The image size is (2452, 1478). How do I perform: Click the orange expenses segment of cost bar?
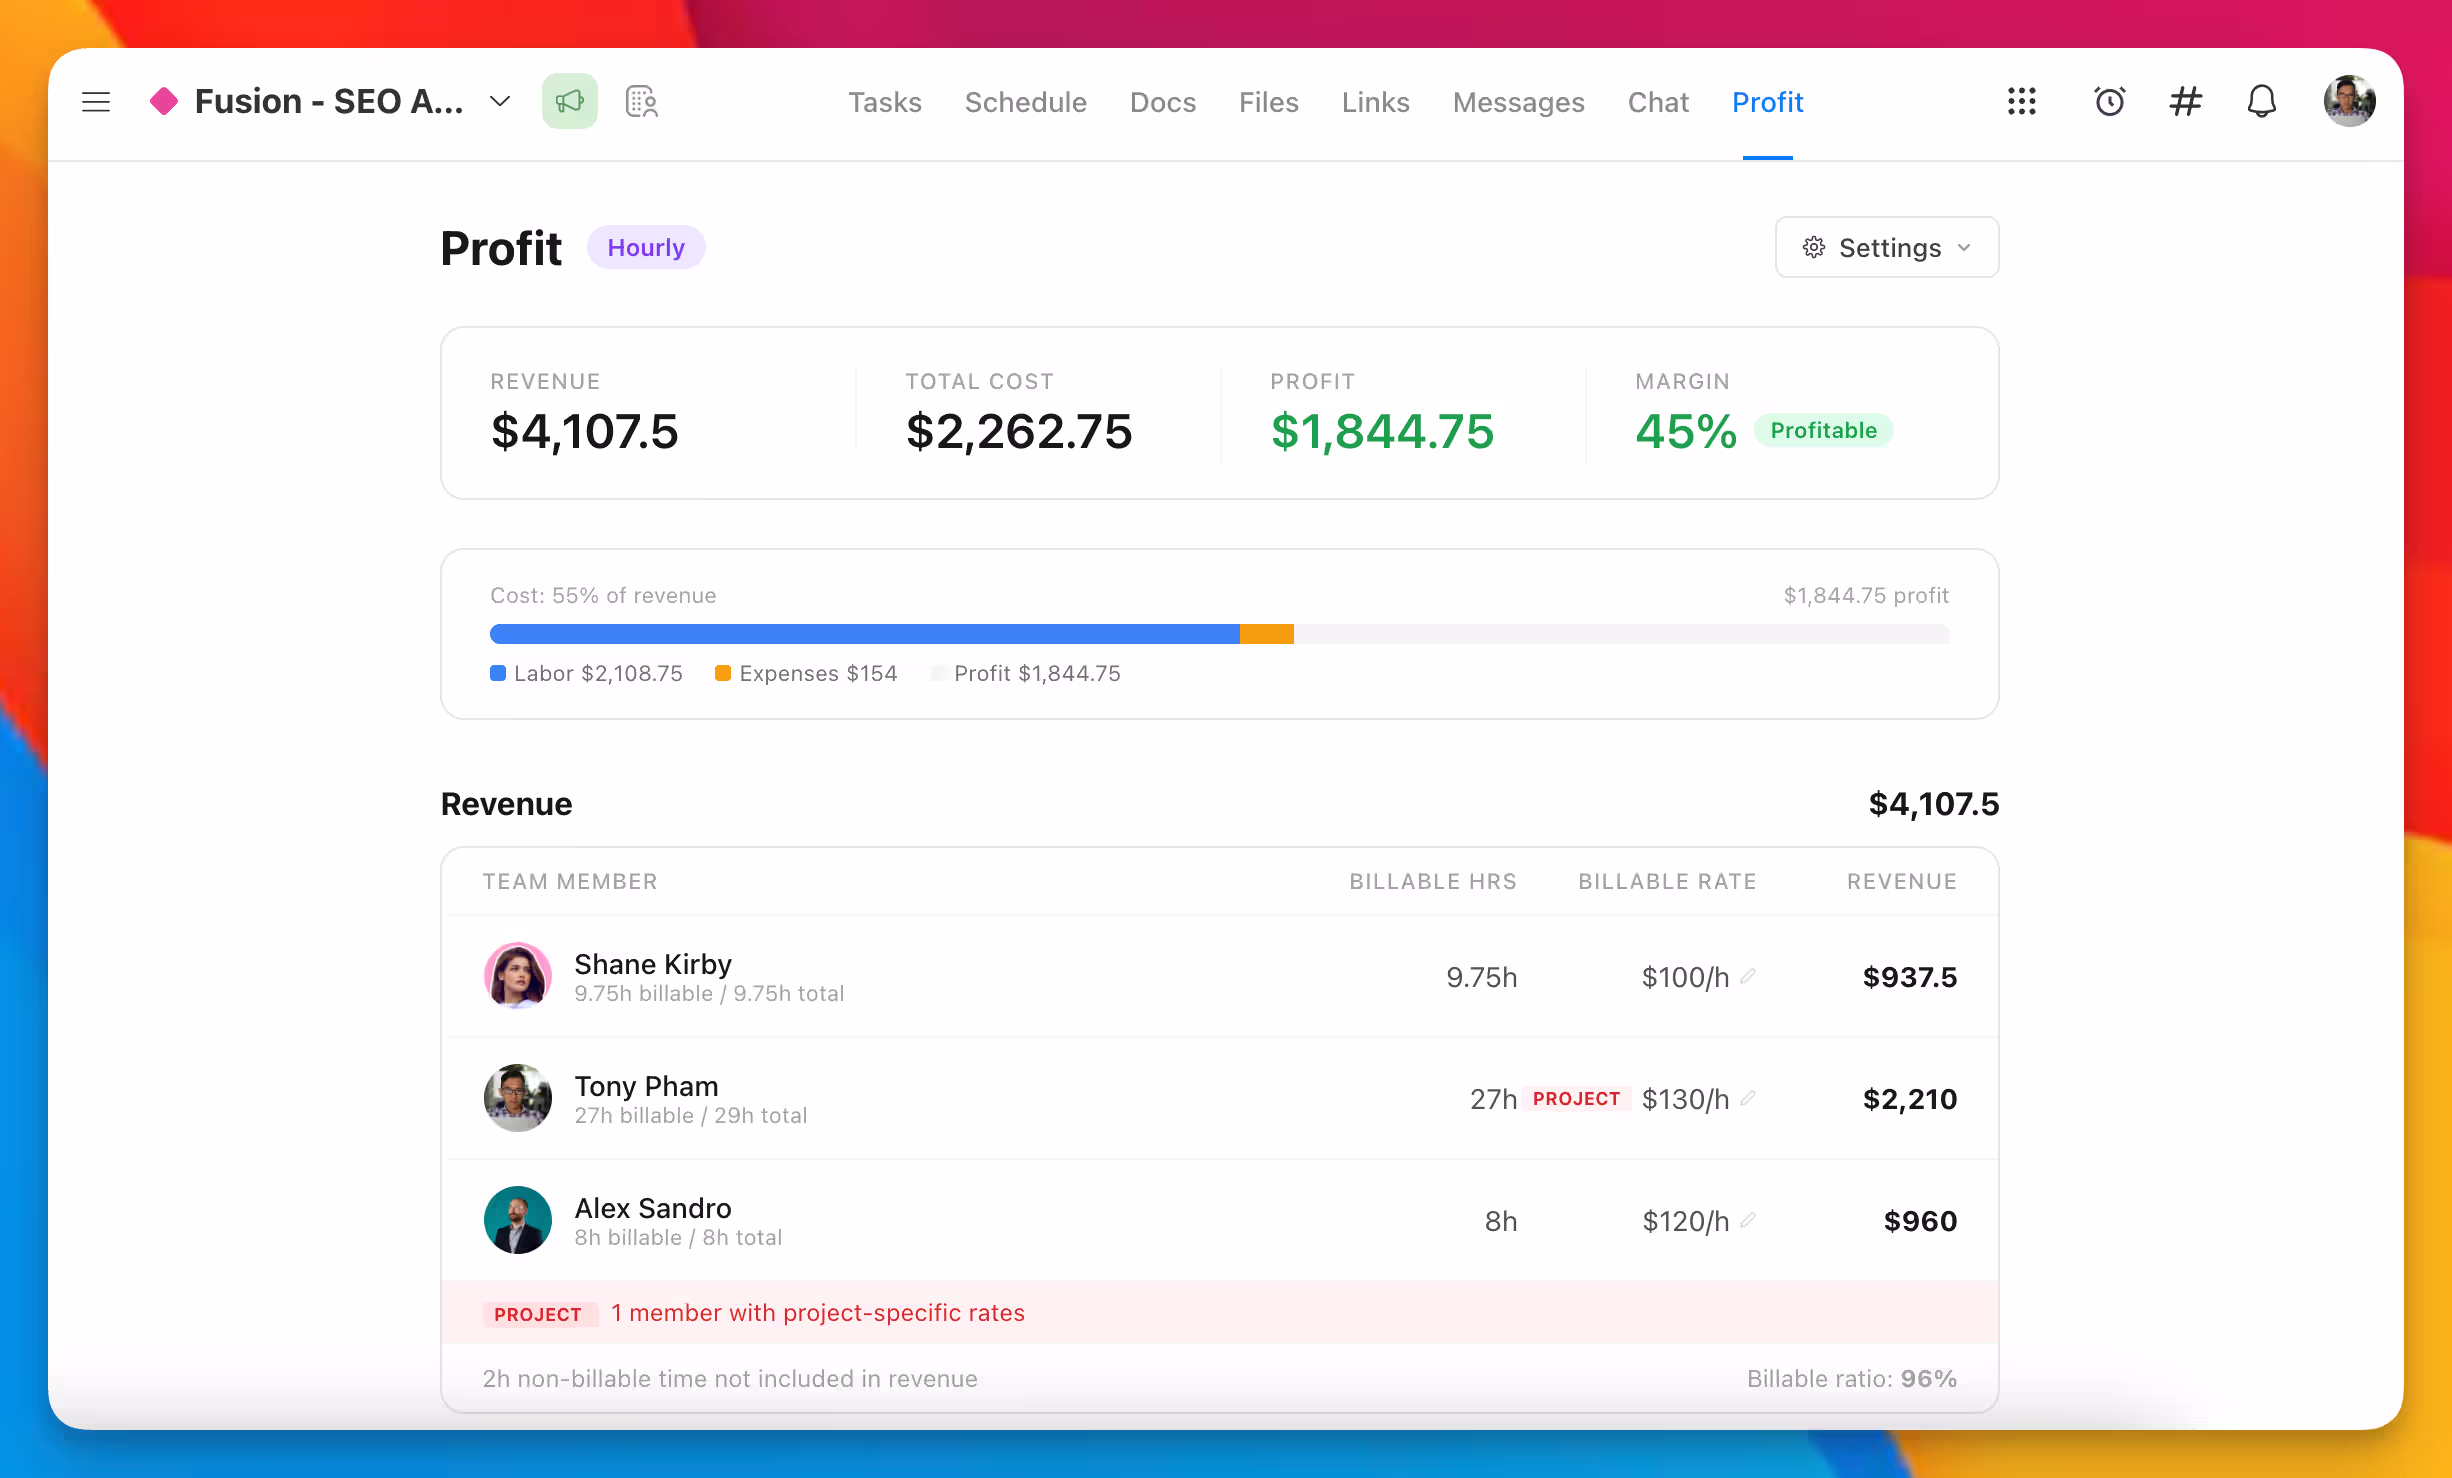click(1266, 634)
